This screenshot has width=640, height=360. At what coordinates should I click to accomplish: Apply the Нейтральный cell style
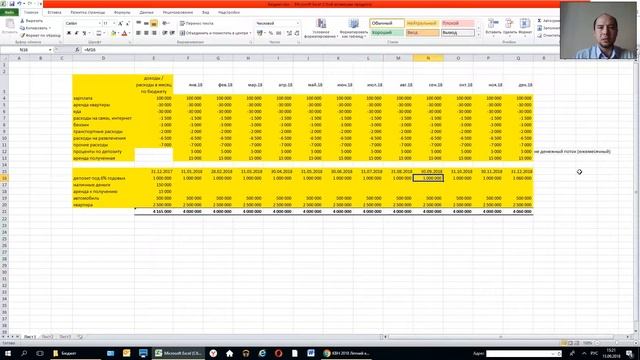pos(422,24)
